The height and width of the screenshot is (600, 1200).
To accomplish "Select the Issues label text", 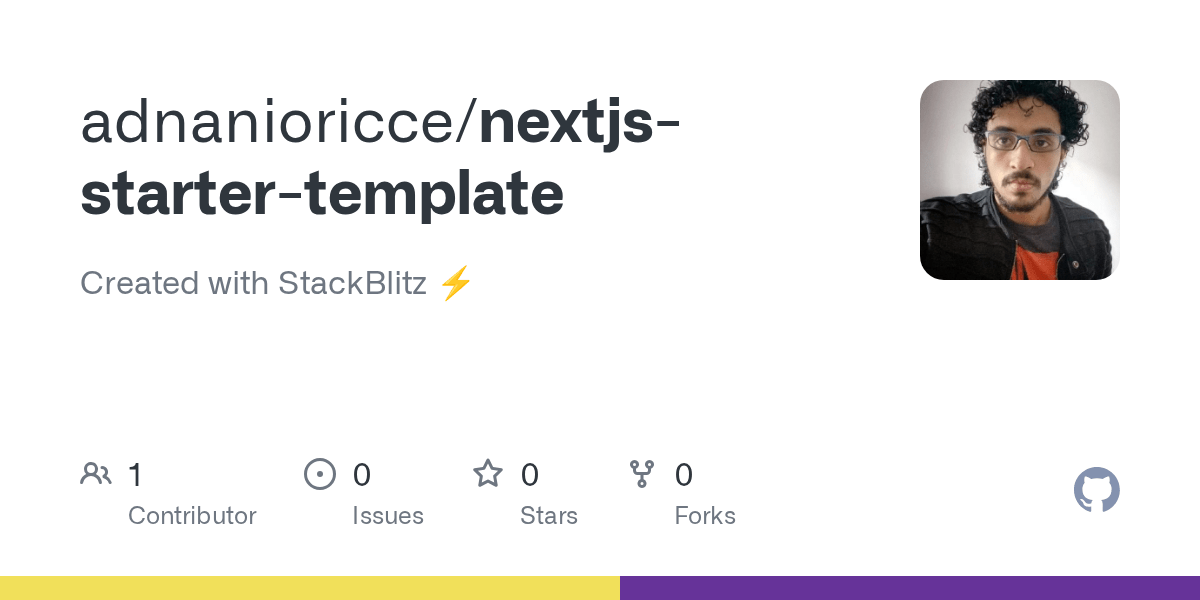I will 388,516.
